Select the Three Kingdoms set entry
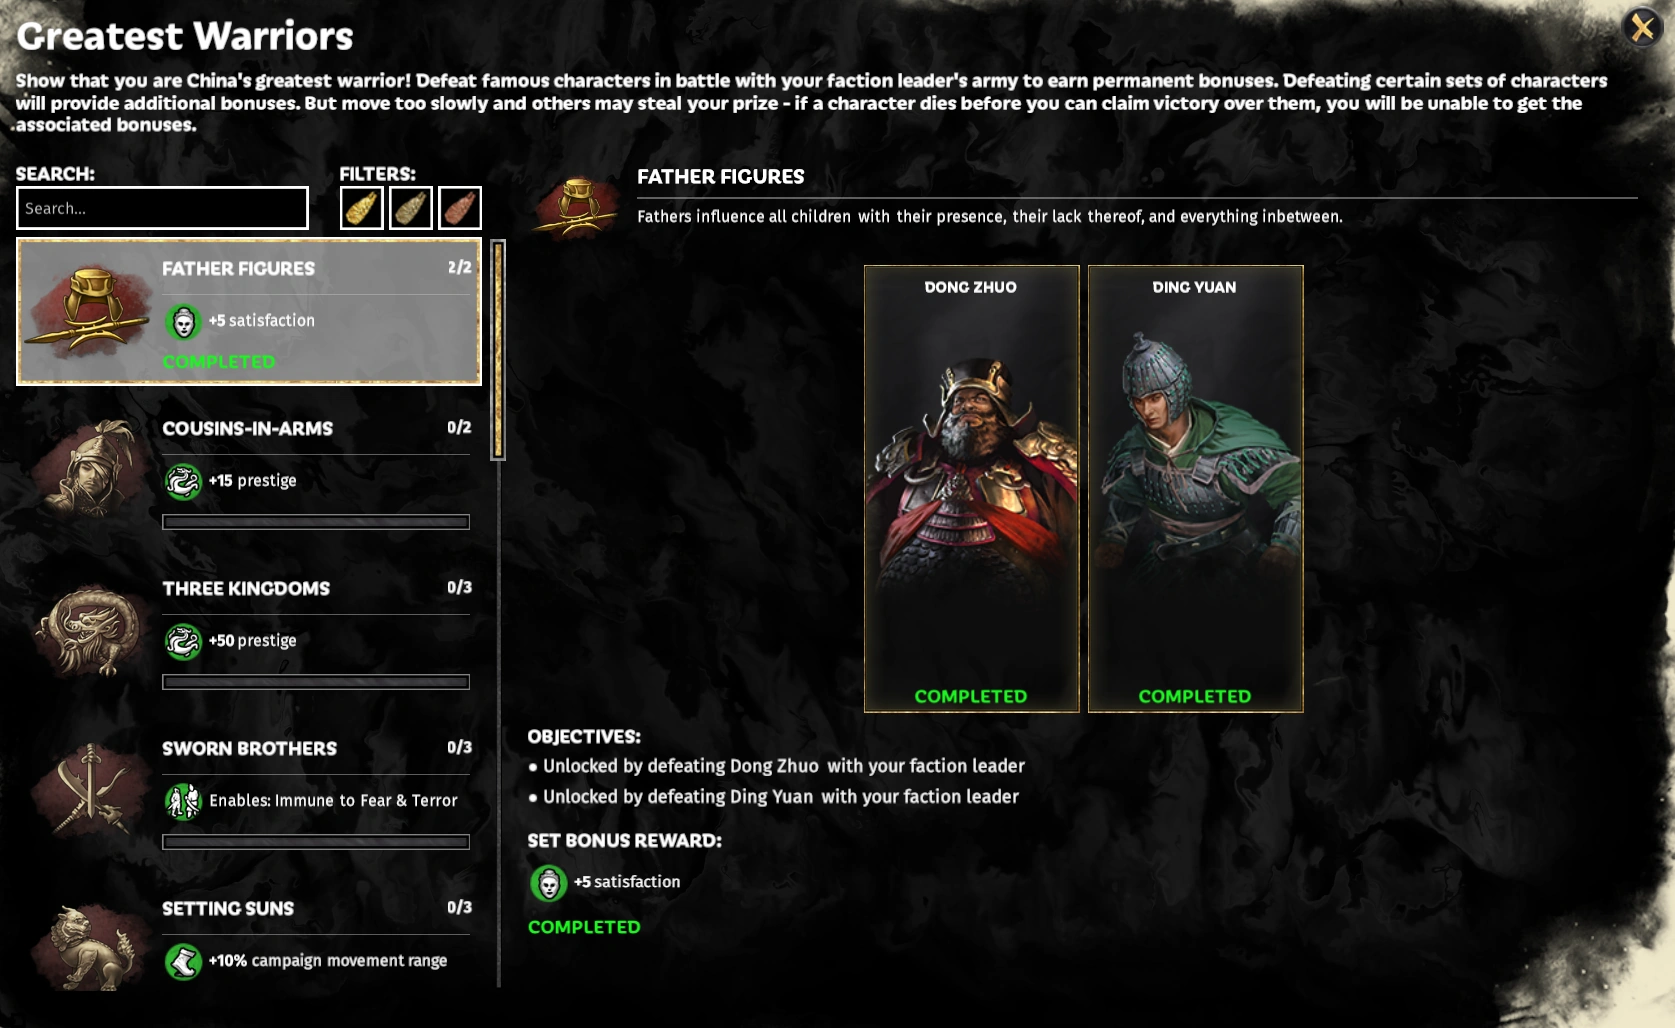1675x1028 pixels. pyautogui.click(x=249, y=631)
